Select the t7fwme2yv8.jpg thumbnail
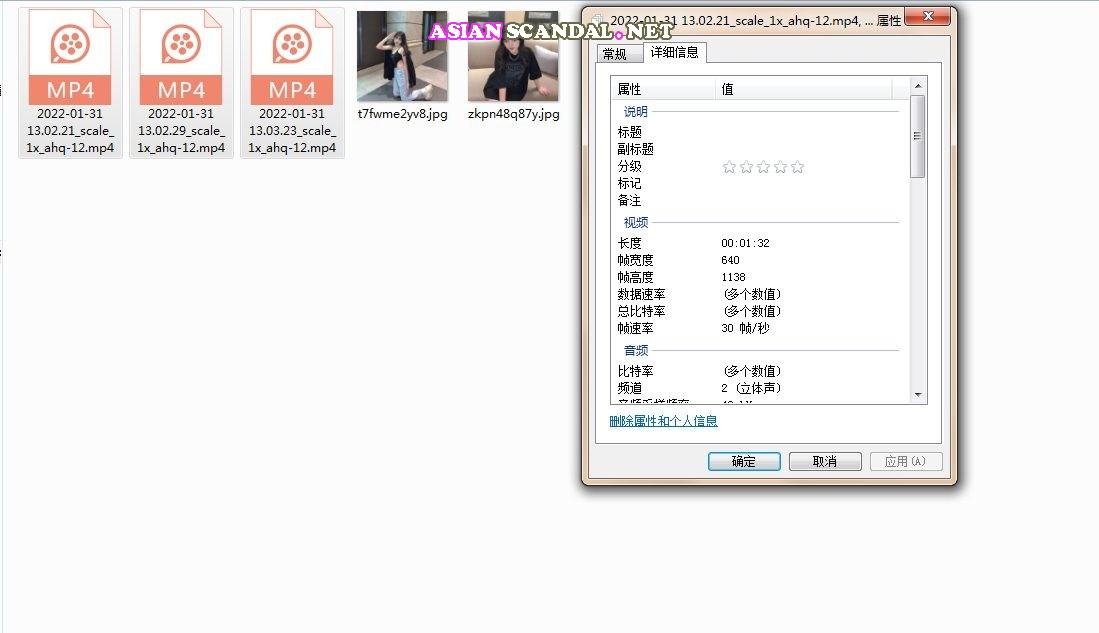The image size is (1099, 633). click(x=402, y=56)
